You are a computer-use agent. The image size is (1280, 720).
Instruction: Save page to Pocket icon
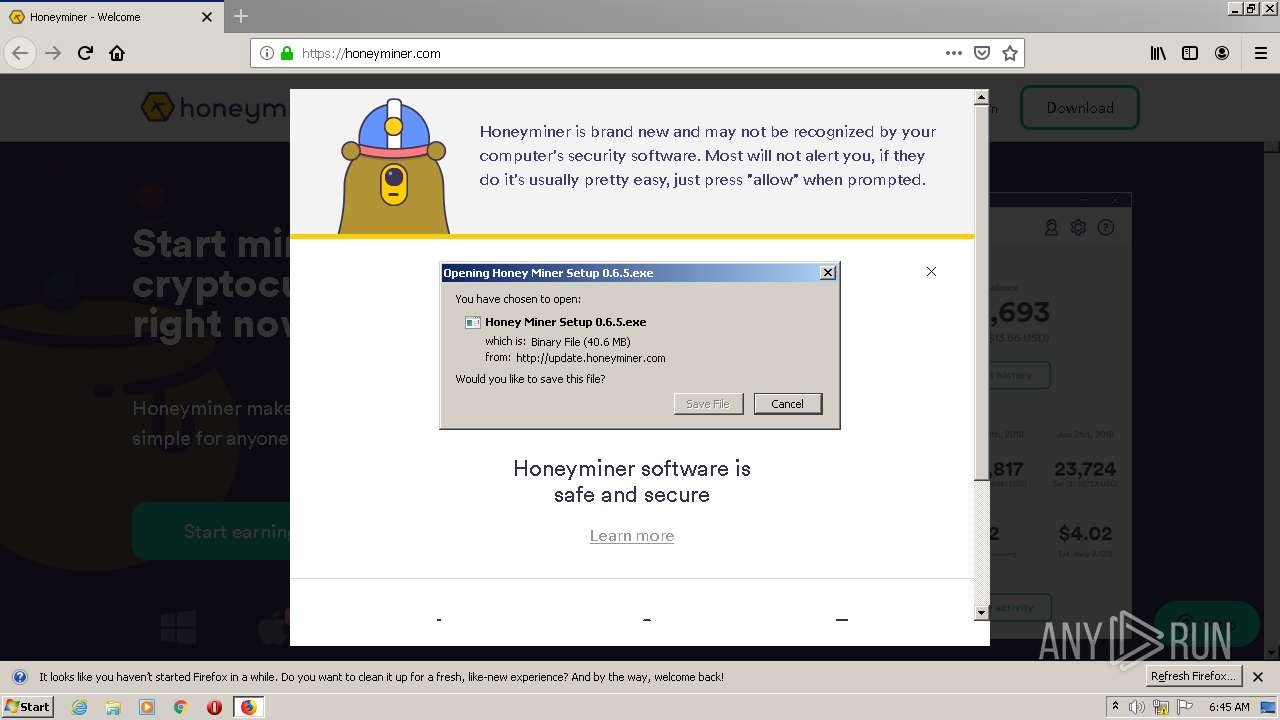coord(982,53)
